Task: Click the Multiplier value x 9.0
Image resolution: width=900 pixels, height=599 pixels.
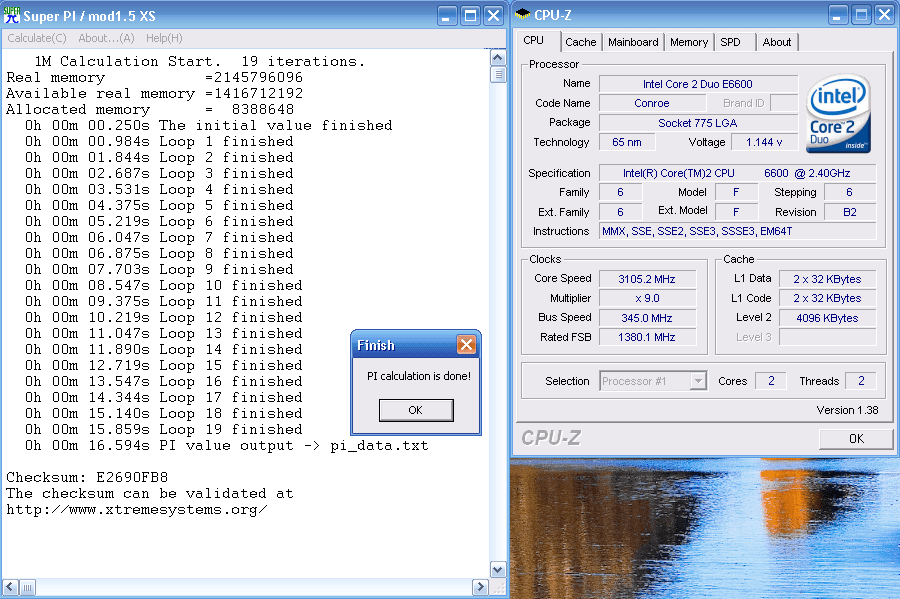Action: pyautogui.click(x=647, y=298)
